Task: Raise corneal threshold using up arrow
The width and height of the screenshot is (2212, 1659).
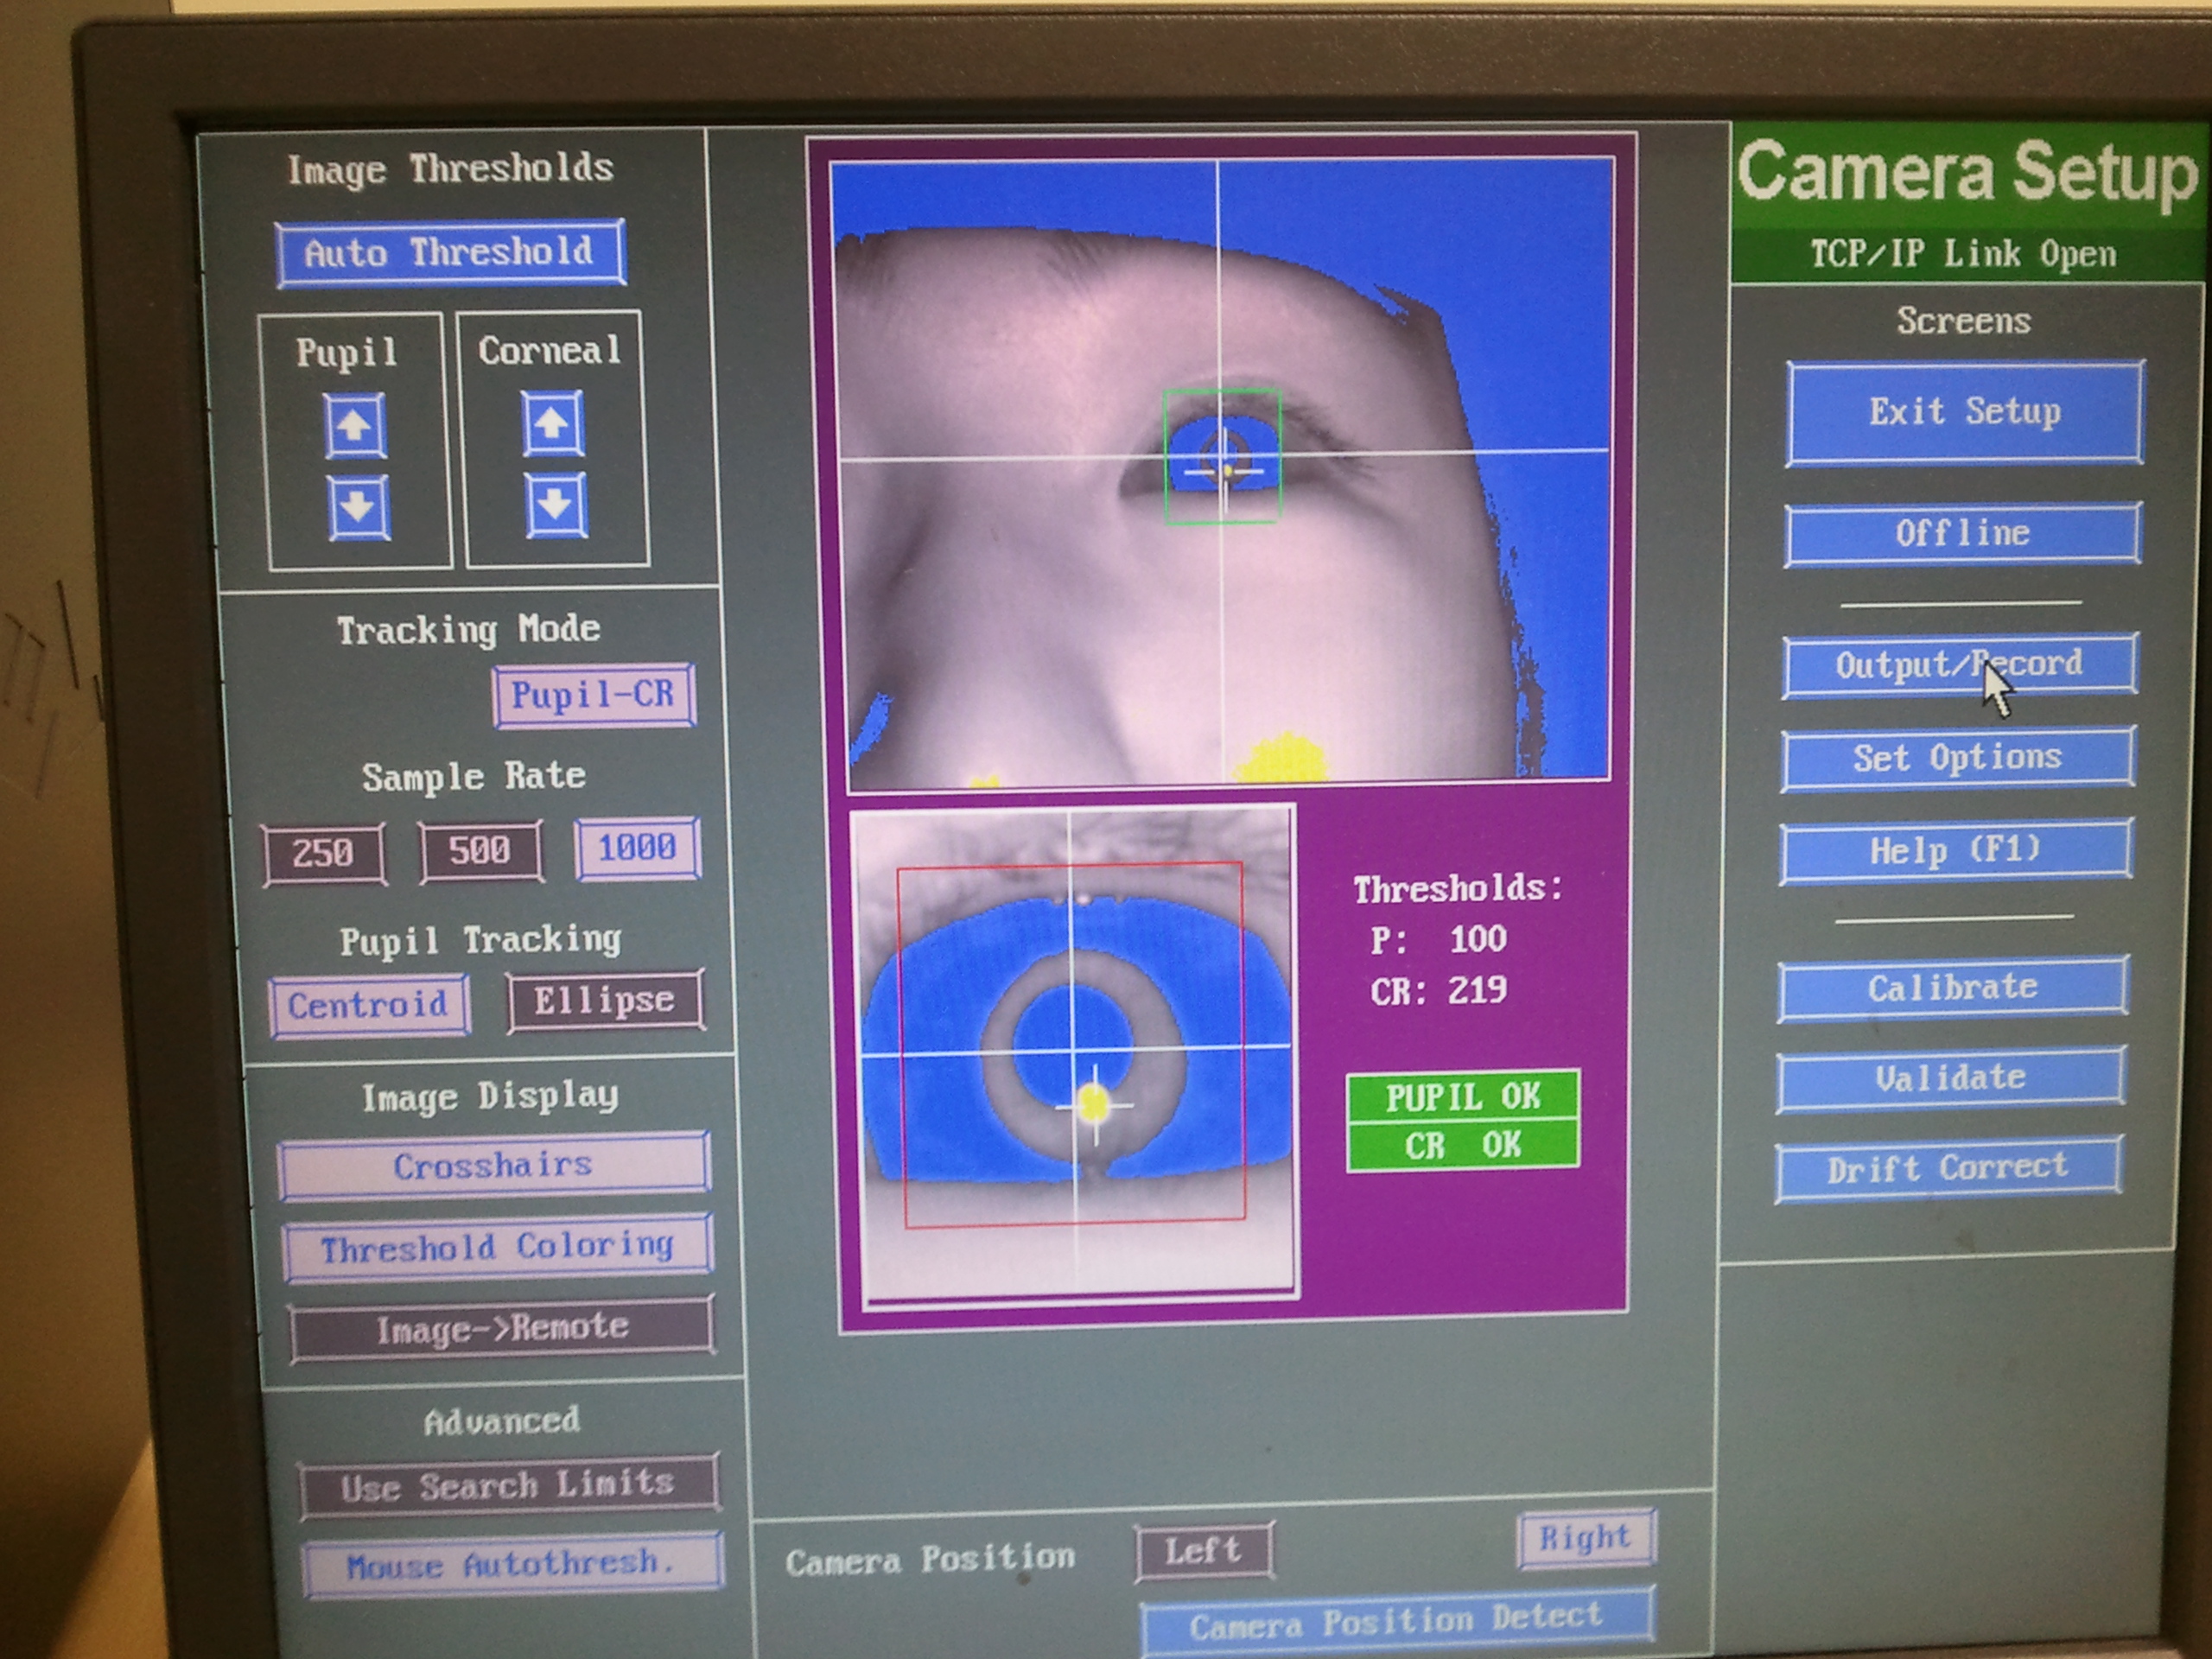Action: [x=551, y=424]
